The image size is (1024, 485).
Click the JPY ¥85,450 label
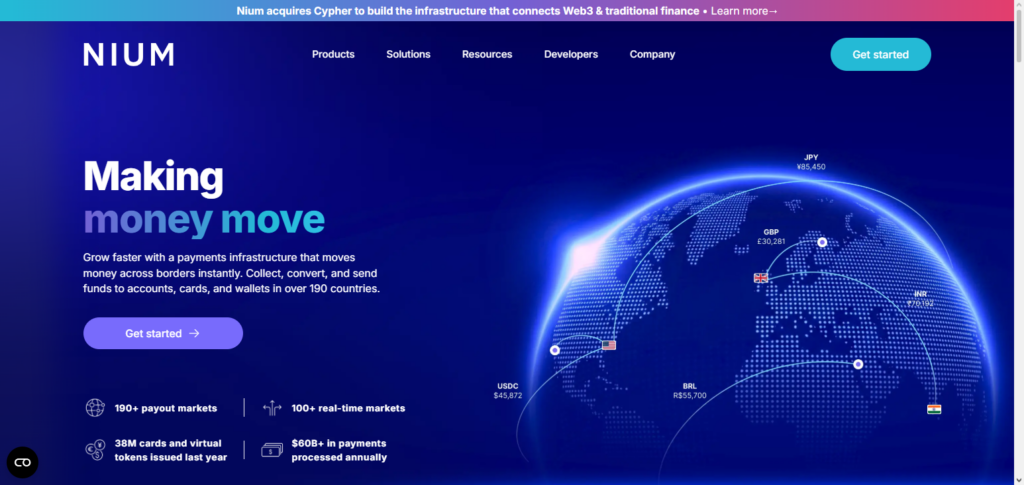click(x=811, y=162)
